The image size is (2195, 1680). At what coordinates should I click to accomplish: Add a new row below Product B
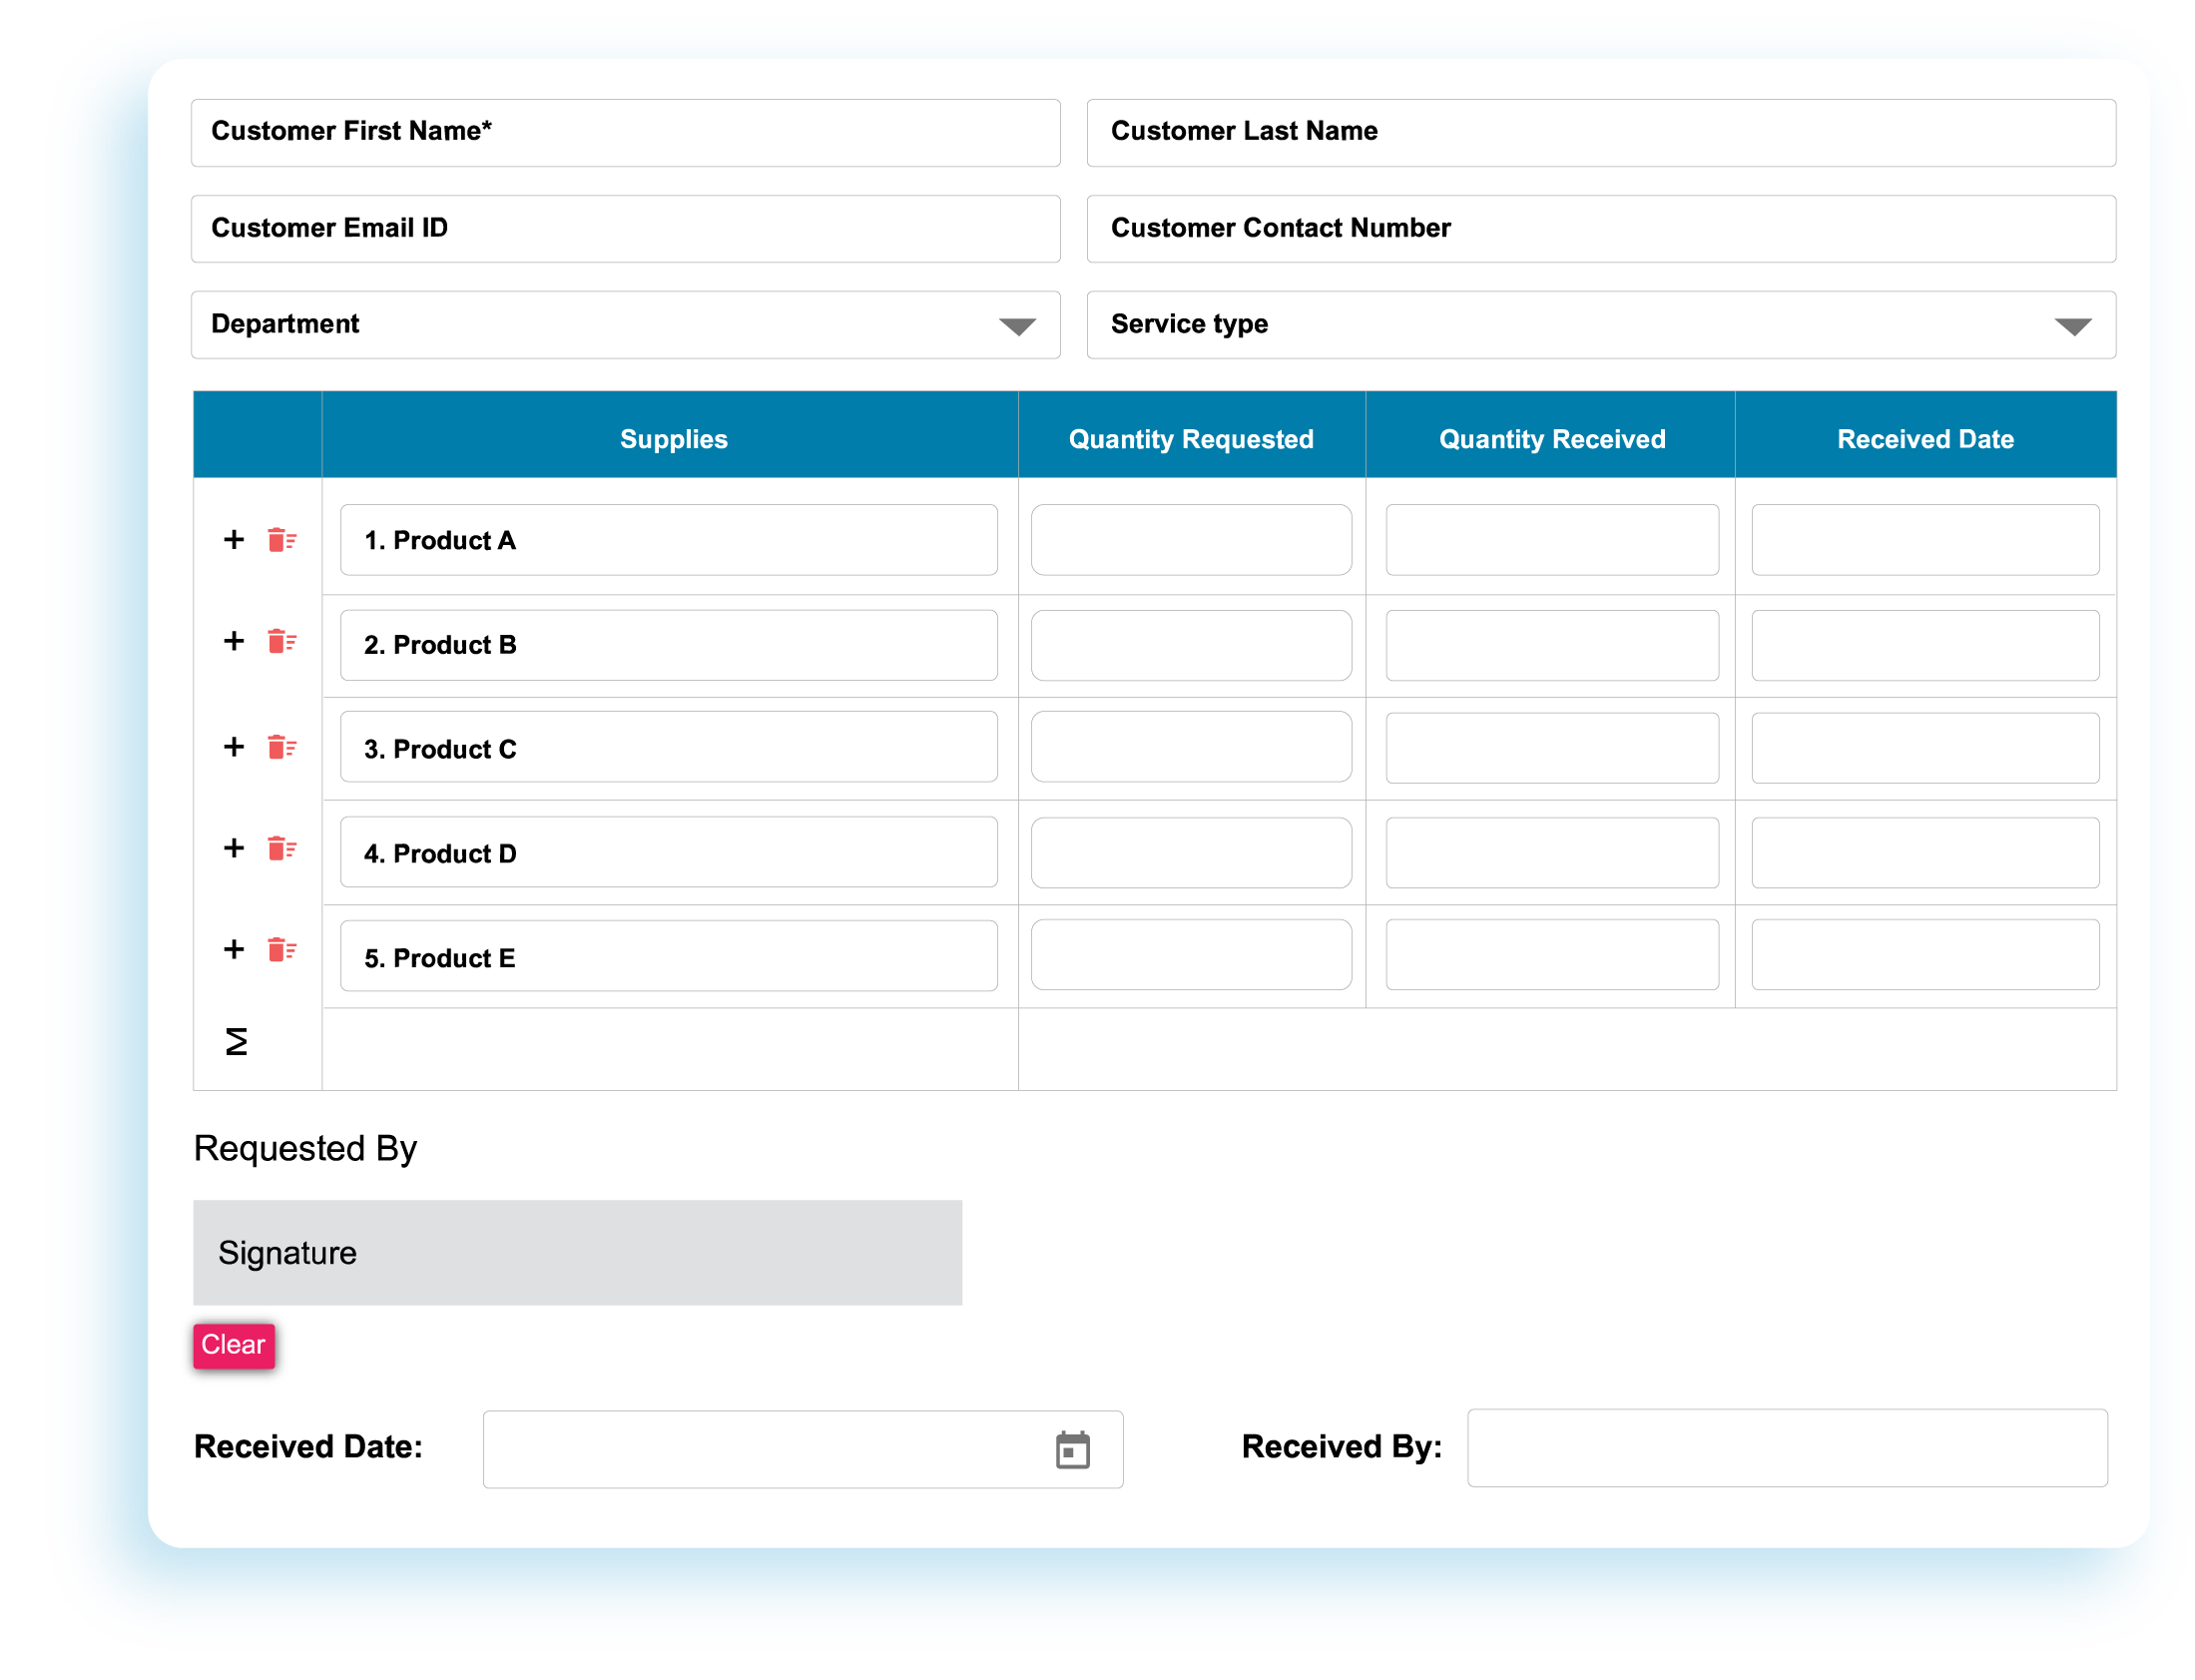click(233, 644)
